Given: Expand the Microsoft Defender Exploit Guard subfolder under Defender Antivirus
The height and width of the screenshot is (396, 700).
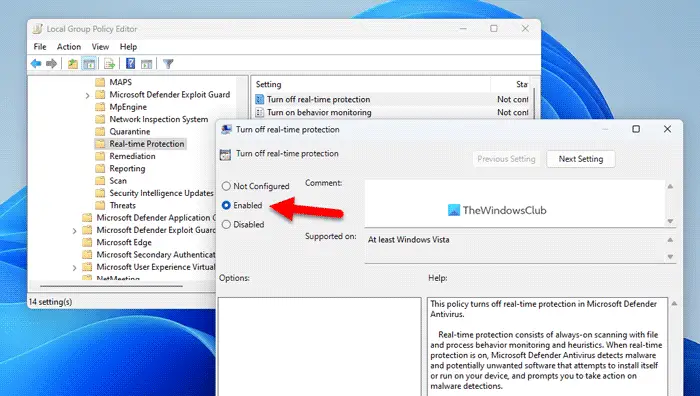Looking at the screenshot, I should pos(88,95).
